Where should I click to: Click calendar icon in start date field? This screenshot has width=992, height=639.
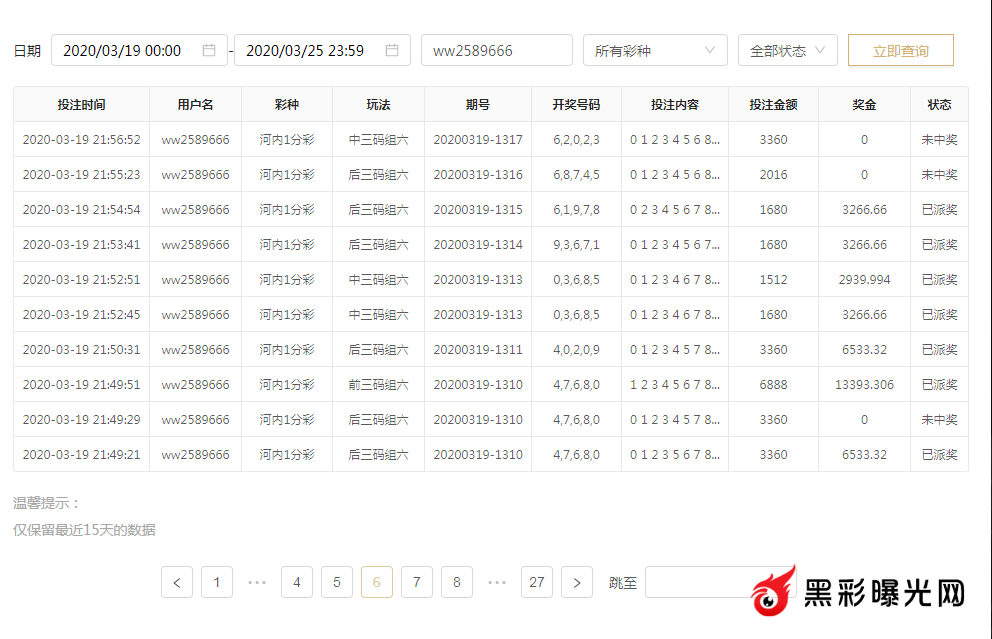click(209, 50)
